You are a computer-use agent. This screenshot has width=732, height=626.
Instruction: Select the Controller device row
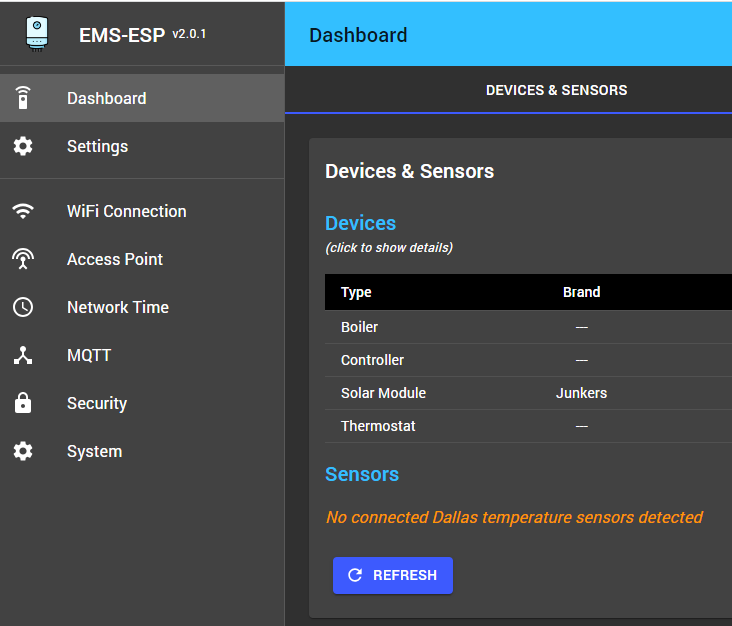[x=372, y=360]
